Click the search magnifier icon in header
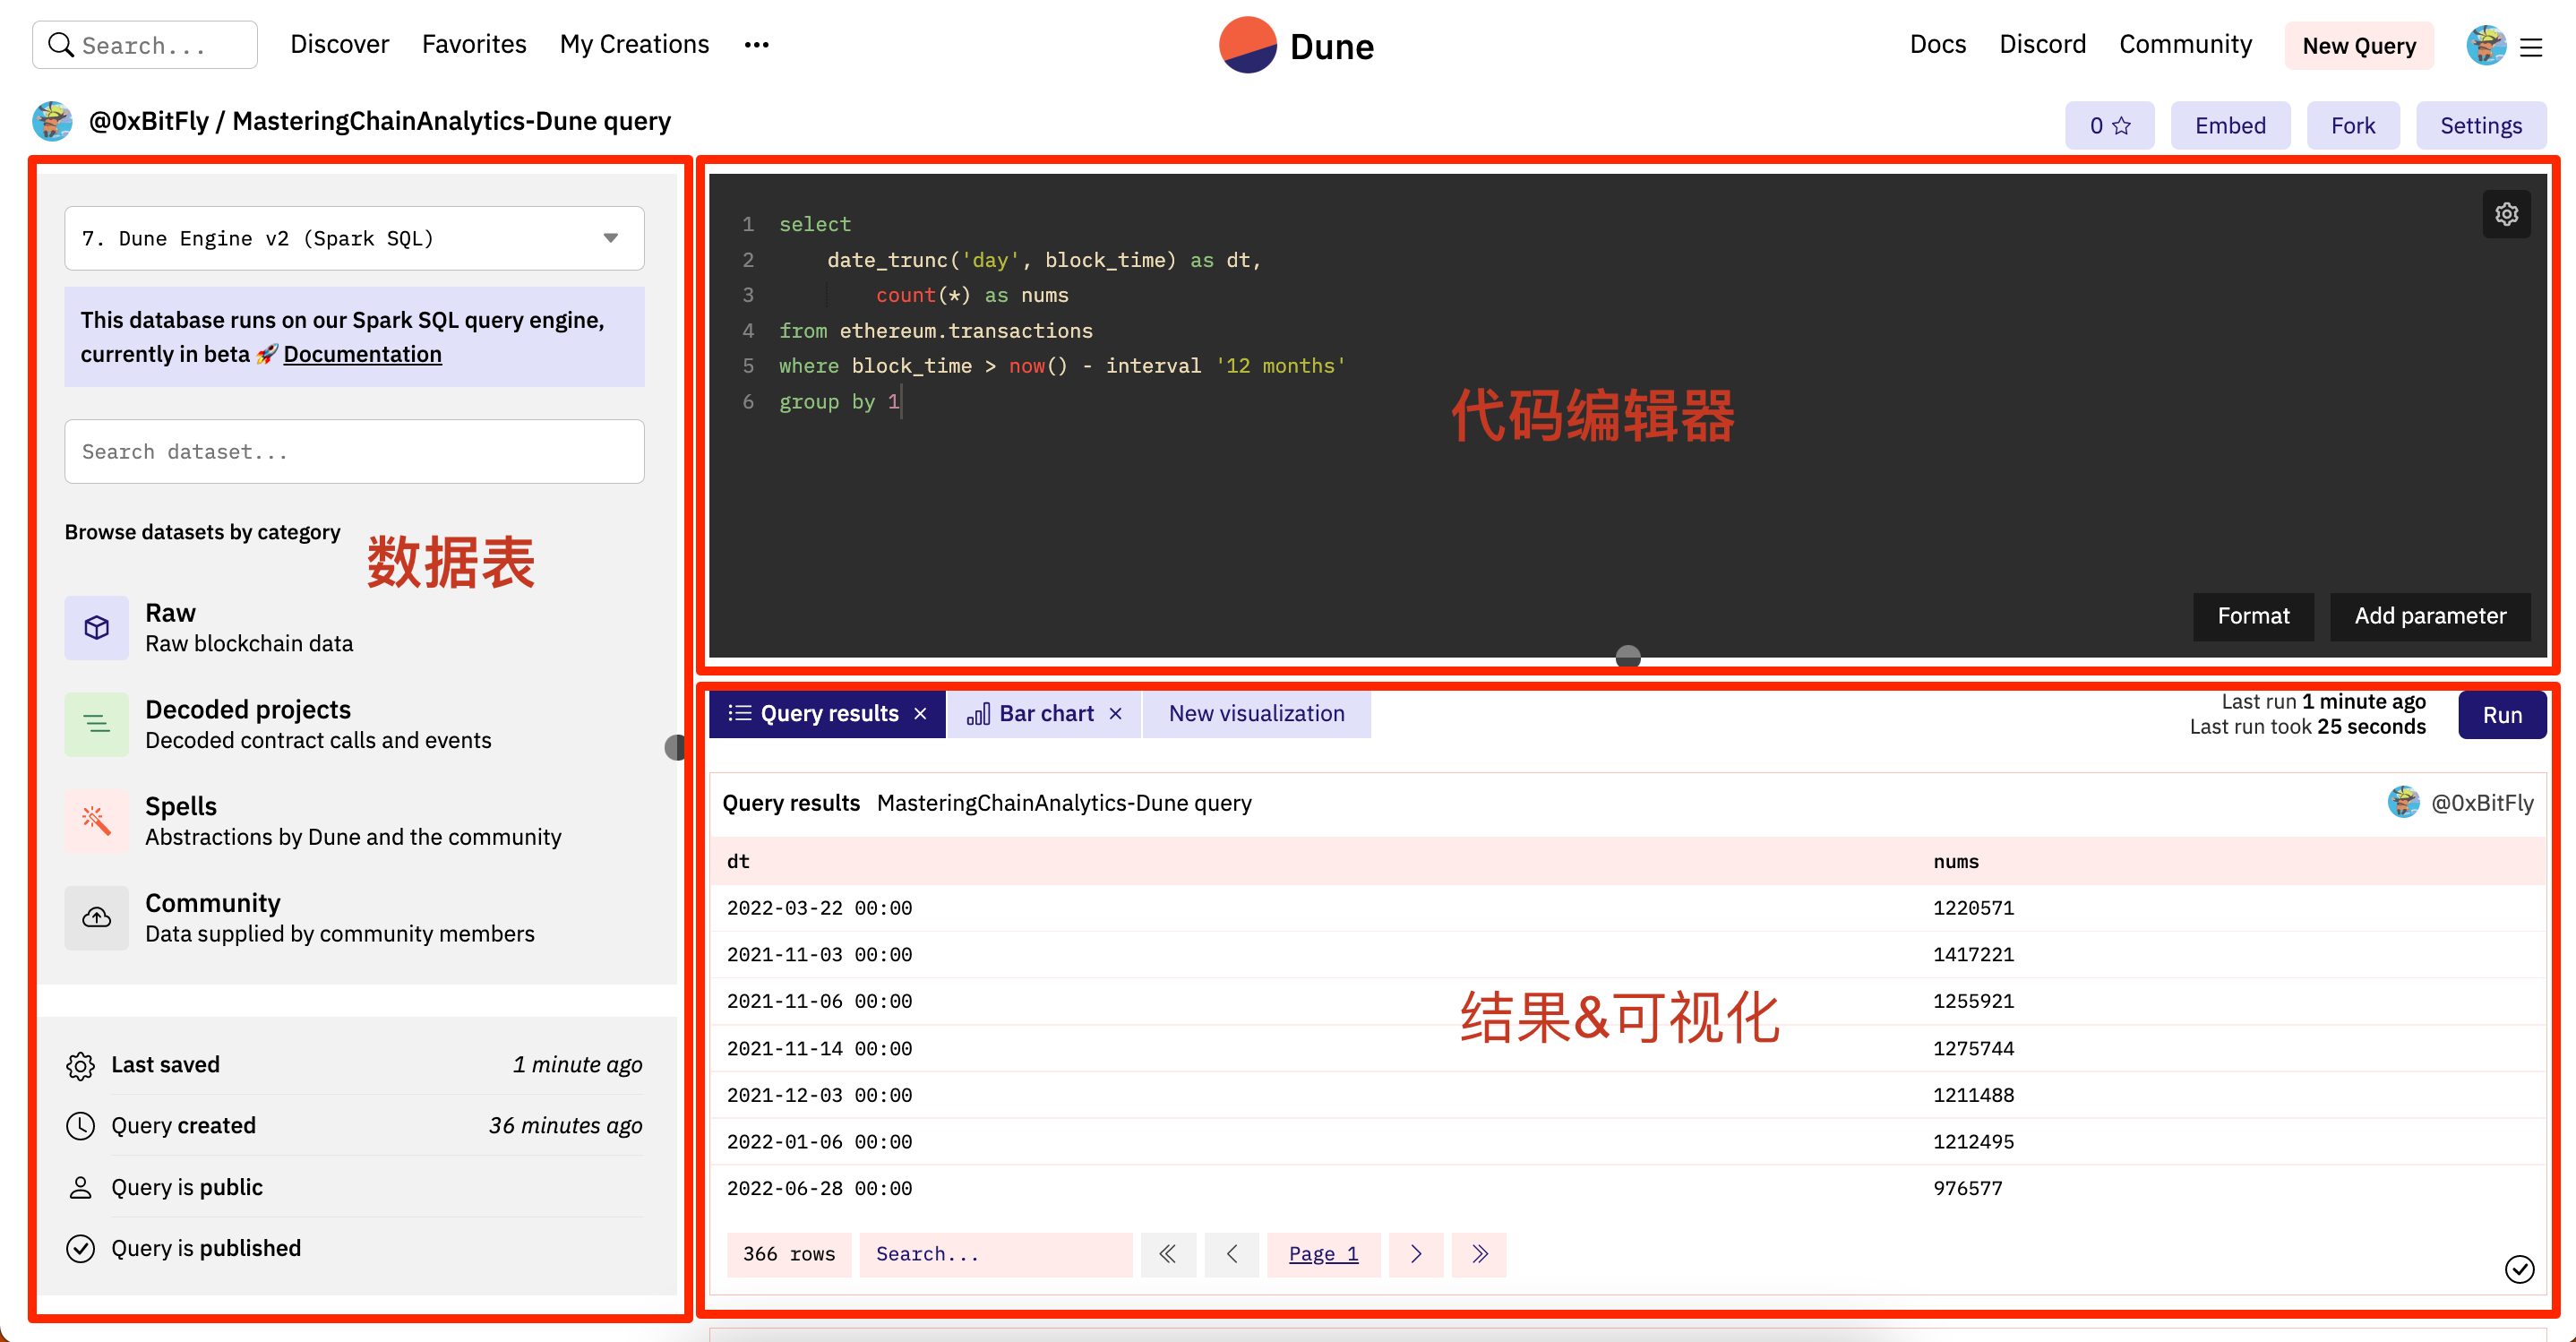This screenshot has width=2576, height=1342. [x=61, y=45]
